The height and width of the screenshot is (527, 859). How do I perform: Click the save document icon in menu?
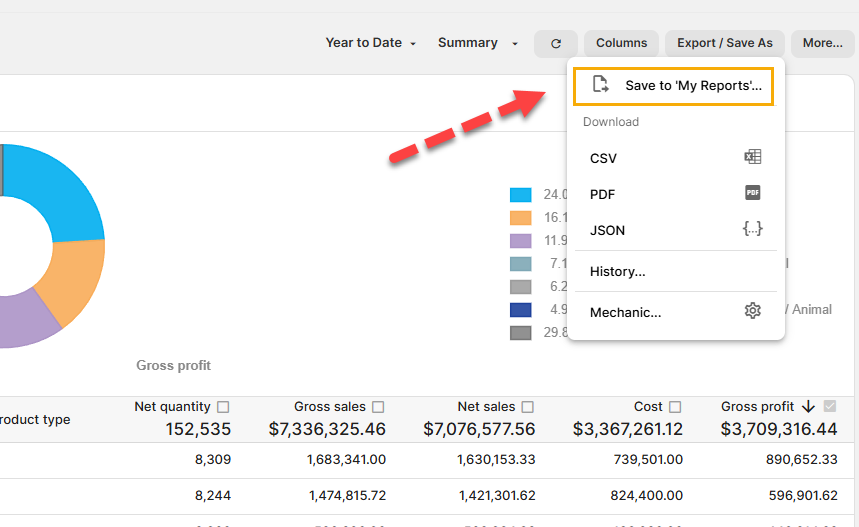(x=600, y=85)
